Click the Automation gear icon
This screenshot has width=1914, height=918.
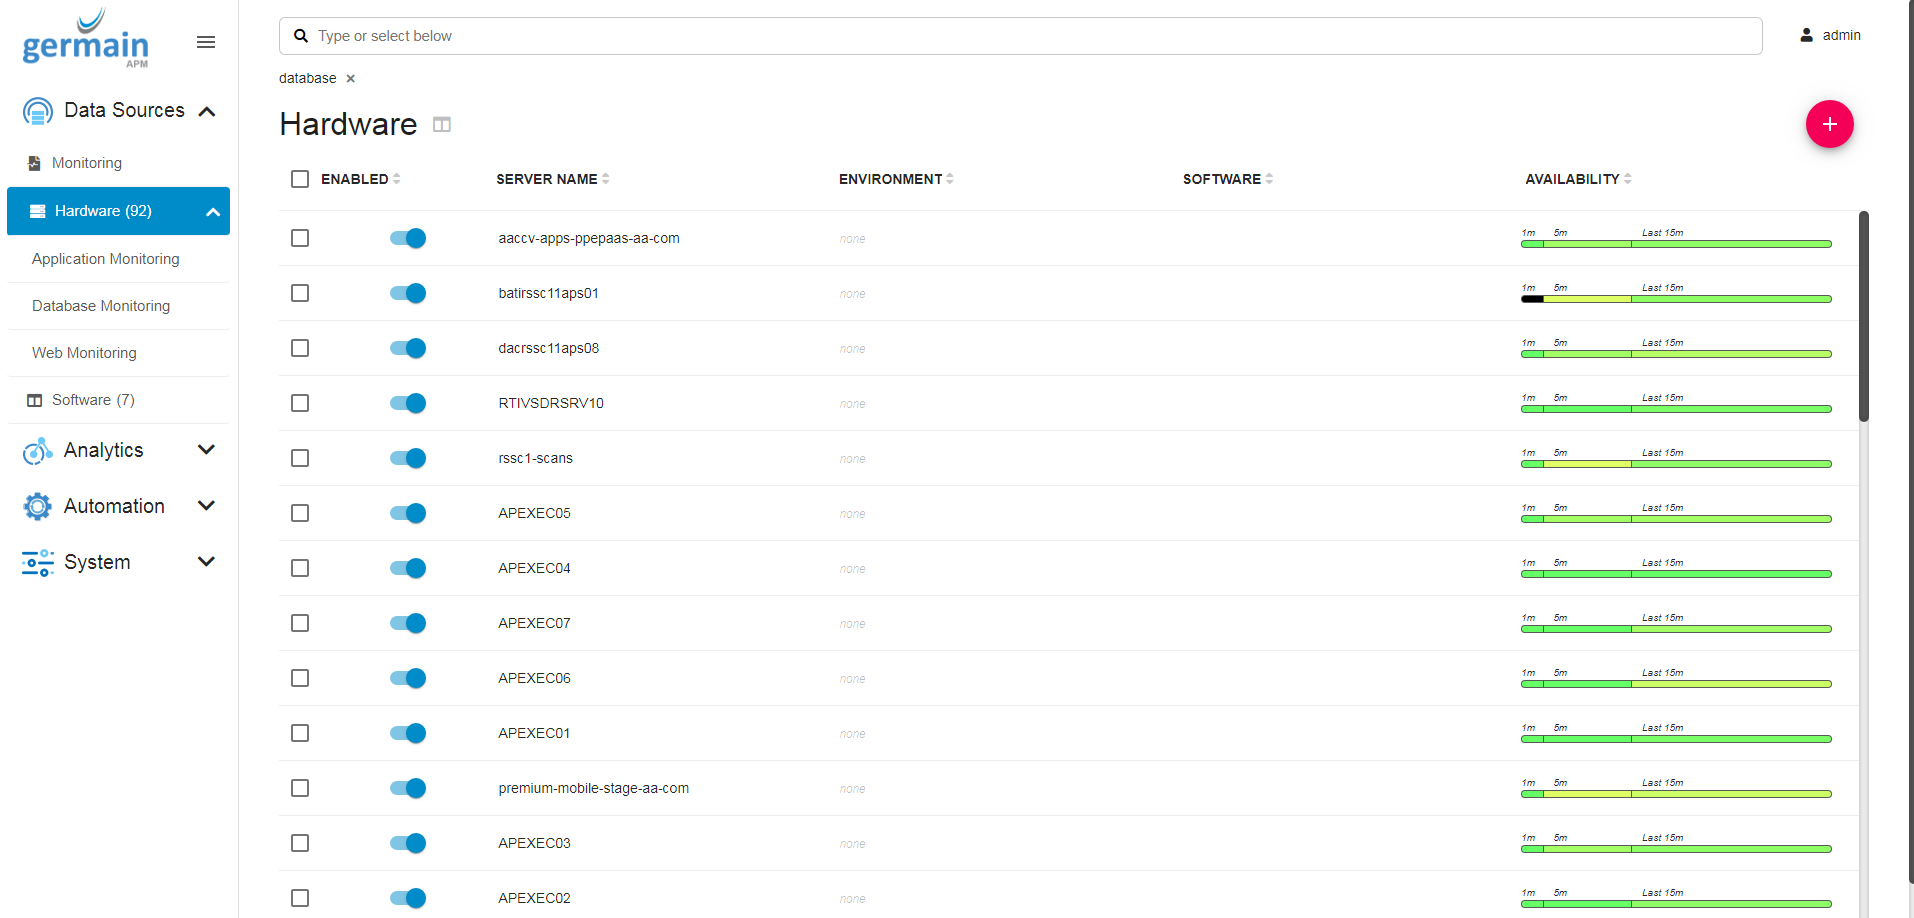click(x=37, y=507)
